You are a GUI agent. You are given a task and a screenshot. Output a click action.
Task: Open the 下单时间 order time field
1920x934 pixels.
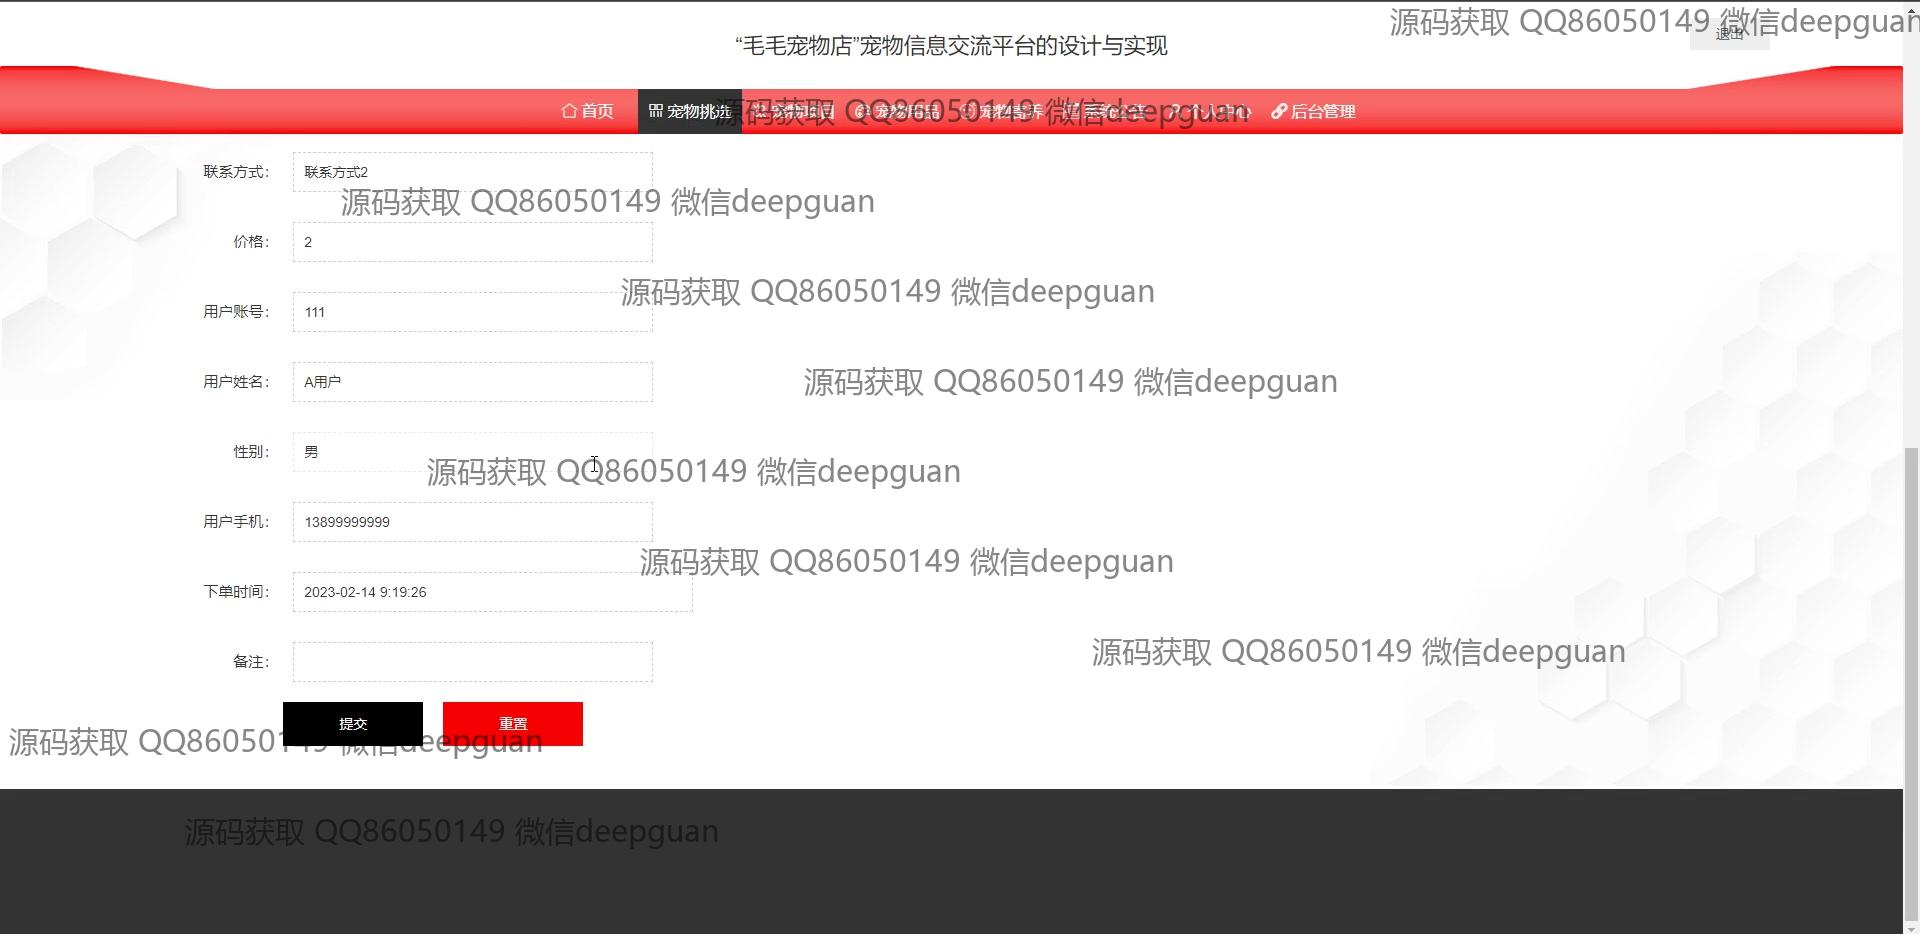(x=493, y=592)
